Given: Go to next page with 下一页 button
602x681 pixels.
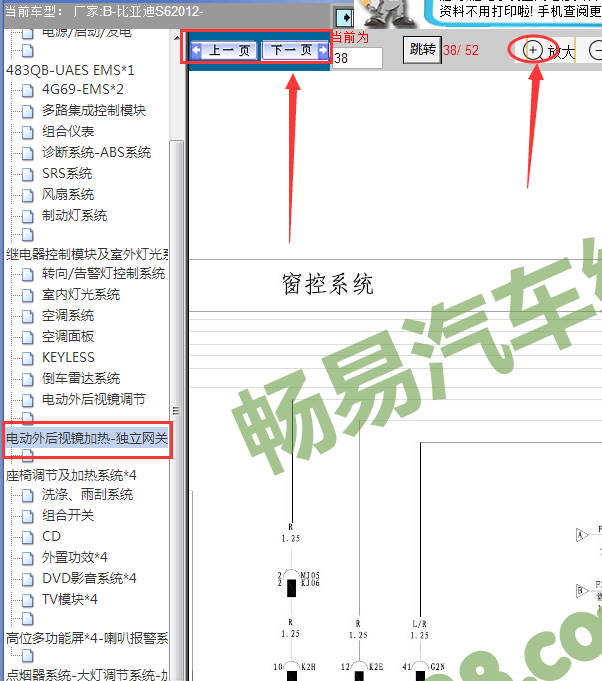Looking at the screenshot, I should coord(295,50).
